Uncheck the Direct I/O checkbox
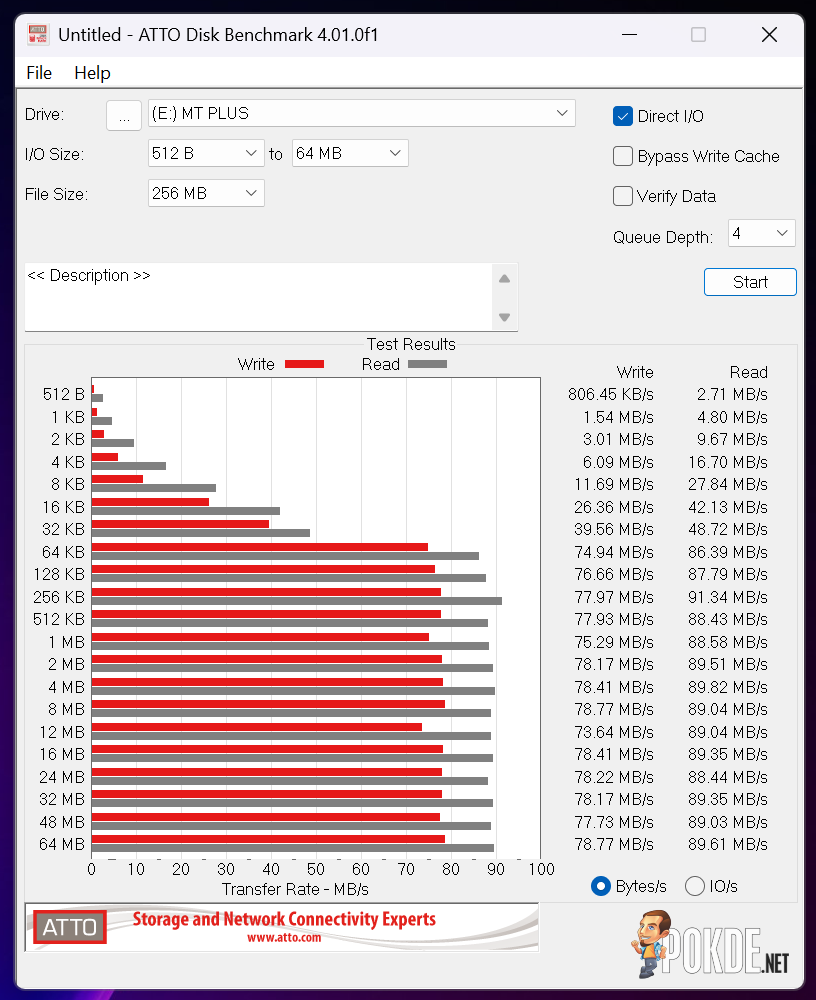816x1000 pixels. point(623,116)
